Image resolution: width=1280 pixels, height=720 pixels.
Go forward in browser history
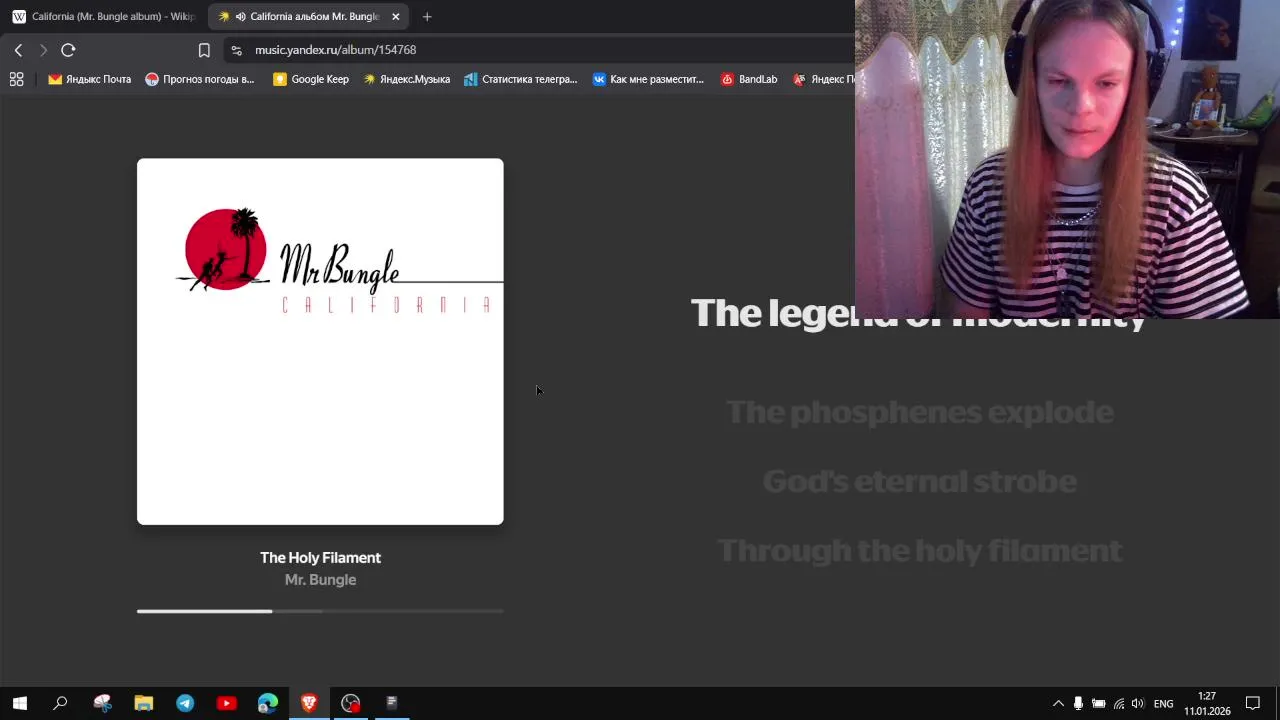click(43, 50)
